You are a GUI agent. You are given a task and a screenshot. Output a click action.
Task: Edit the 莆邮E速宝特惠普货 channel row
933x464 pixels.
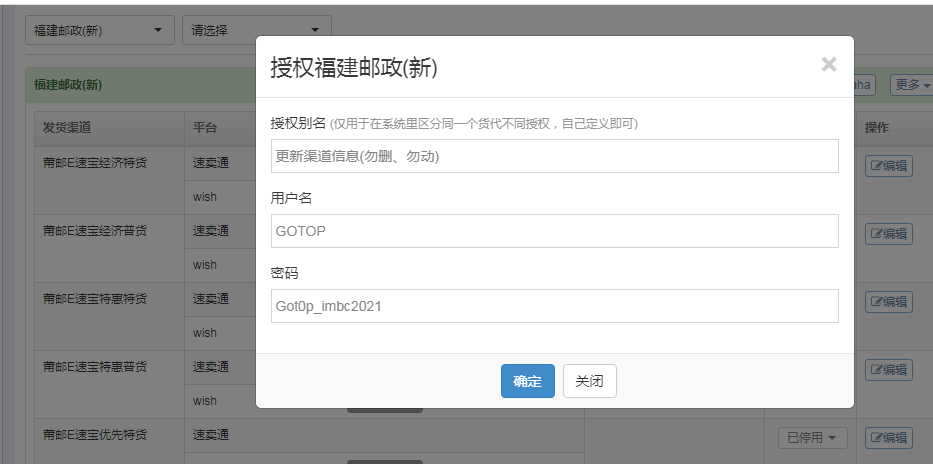888,369
